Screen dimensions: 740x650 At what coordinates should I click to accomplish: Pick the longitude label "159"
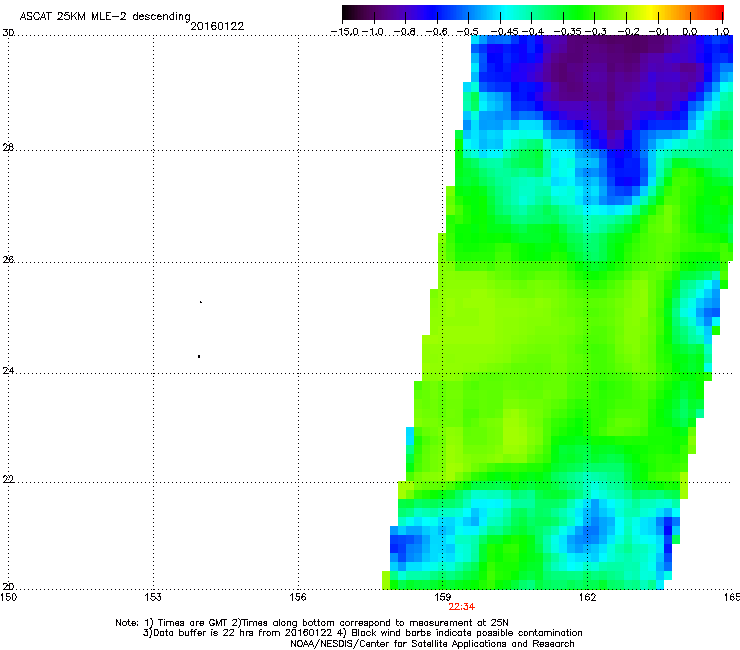[442, 597]
